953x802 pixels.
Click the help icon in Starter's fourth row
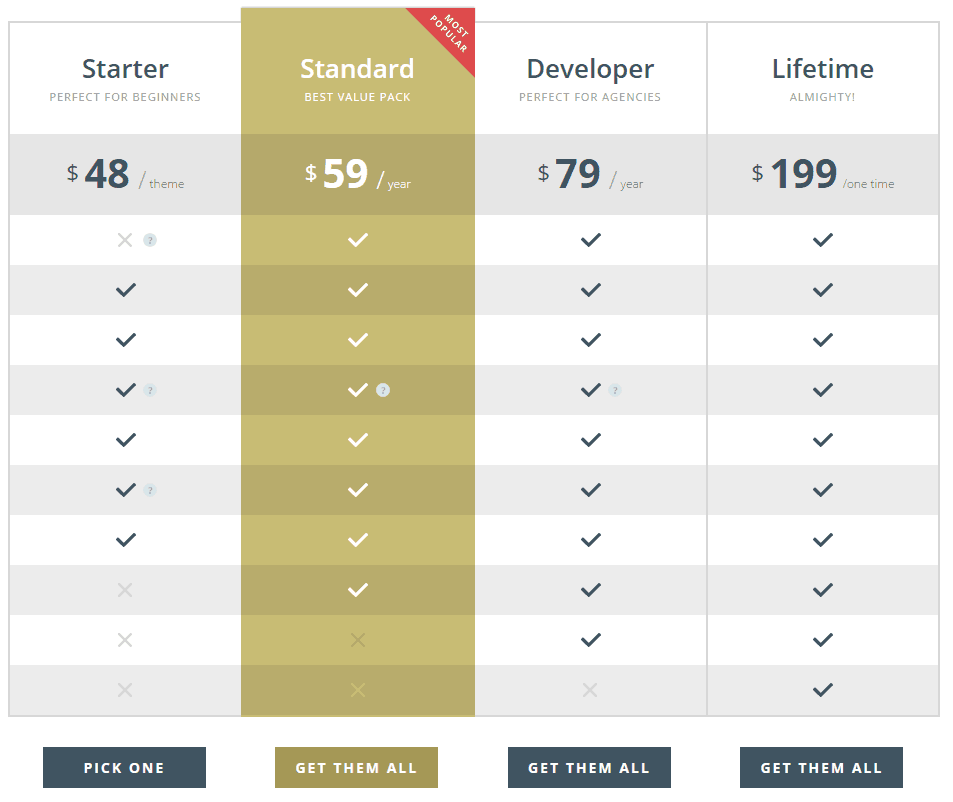pyautogui.click(x=150, y=390)
